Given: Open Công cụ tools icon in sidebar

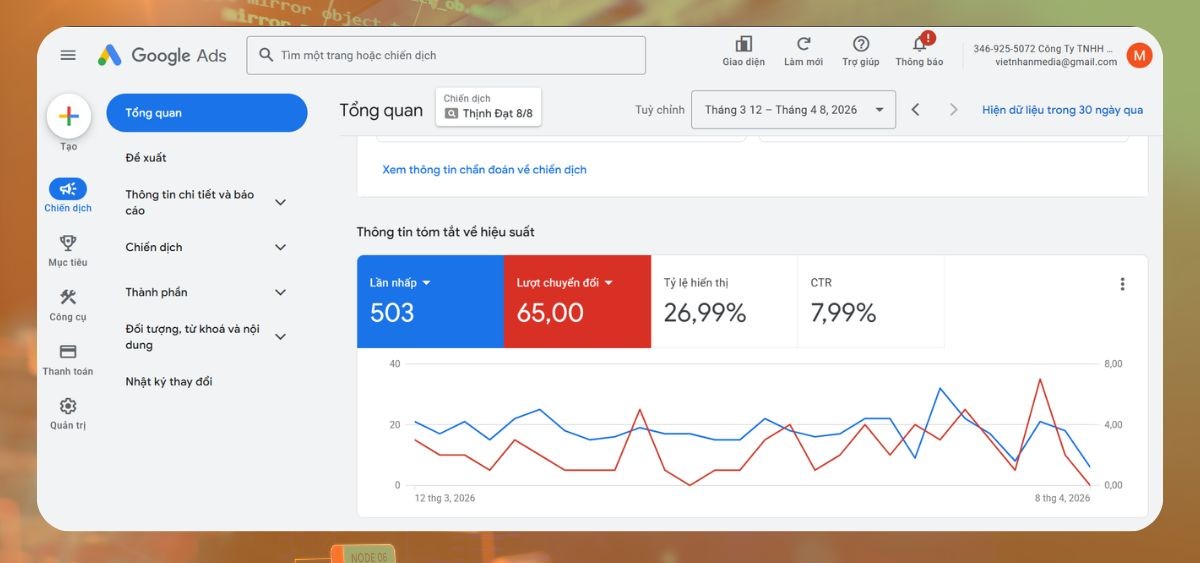Looking at the screenshot, I should [68, 297].
